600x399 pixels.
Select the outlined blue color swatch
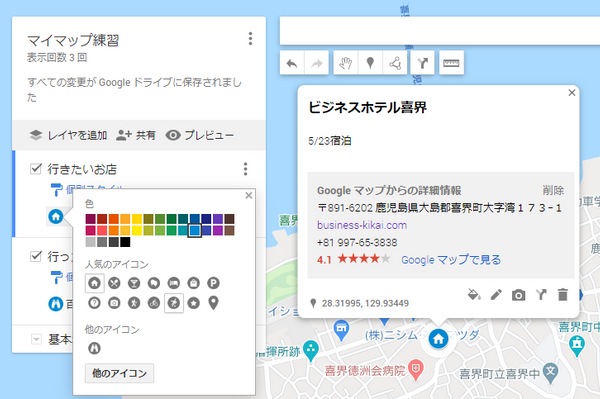pyautogui.click(x=194, y=230)
